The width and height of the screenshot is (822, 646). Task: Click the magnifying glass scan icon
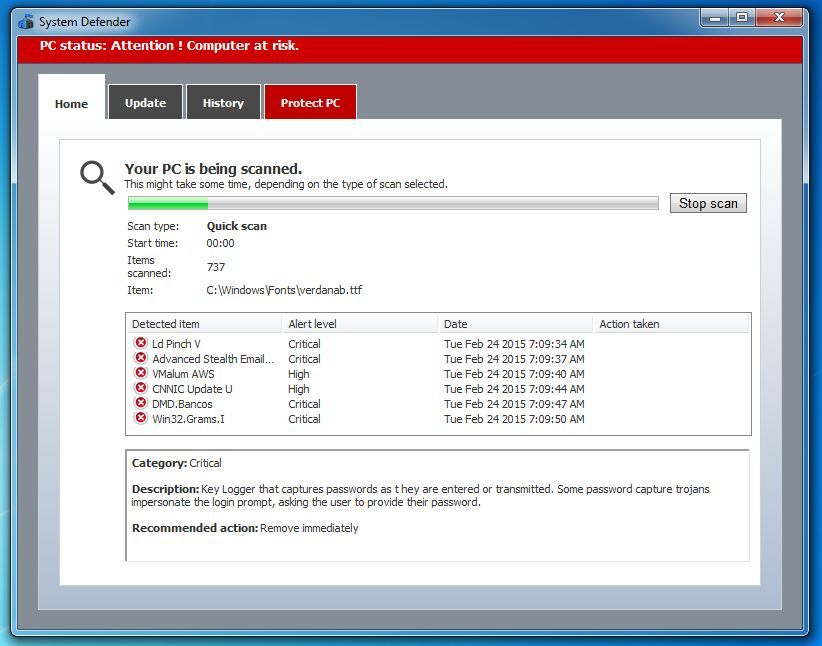pyautogui.click(x=97, y=177)
